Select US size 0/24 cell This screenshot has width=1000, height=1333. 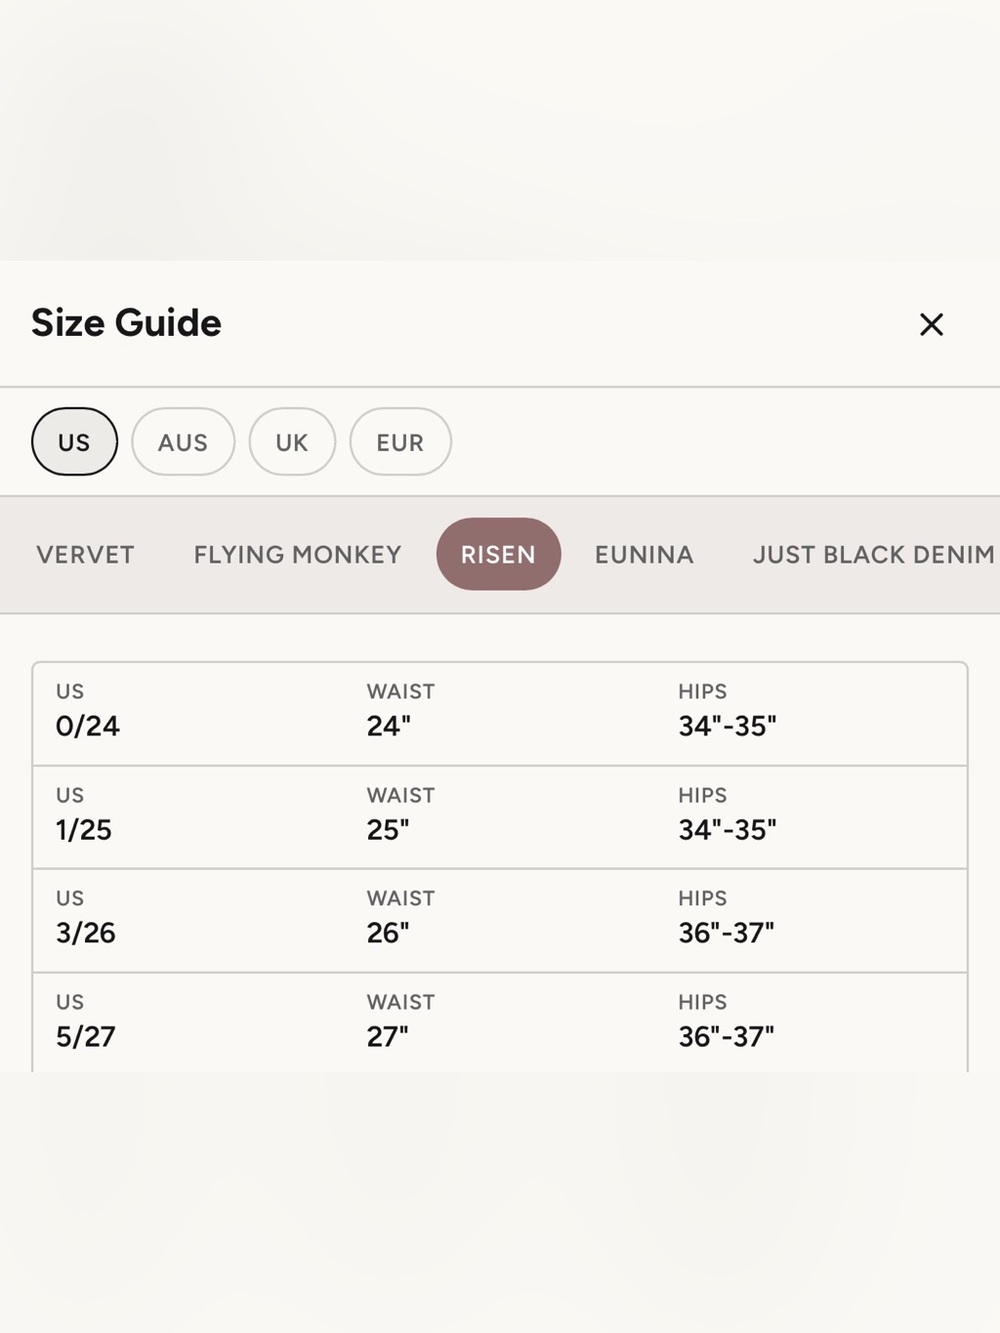(88, 726)
